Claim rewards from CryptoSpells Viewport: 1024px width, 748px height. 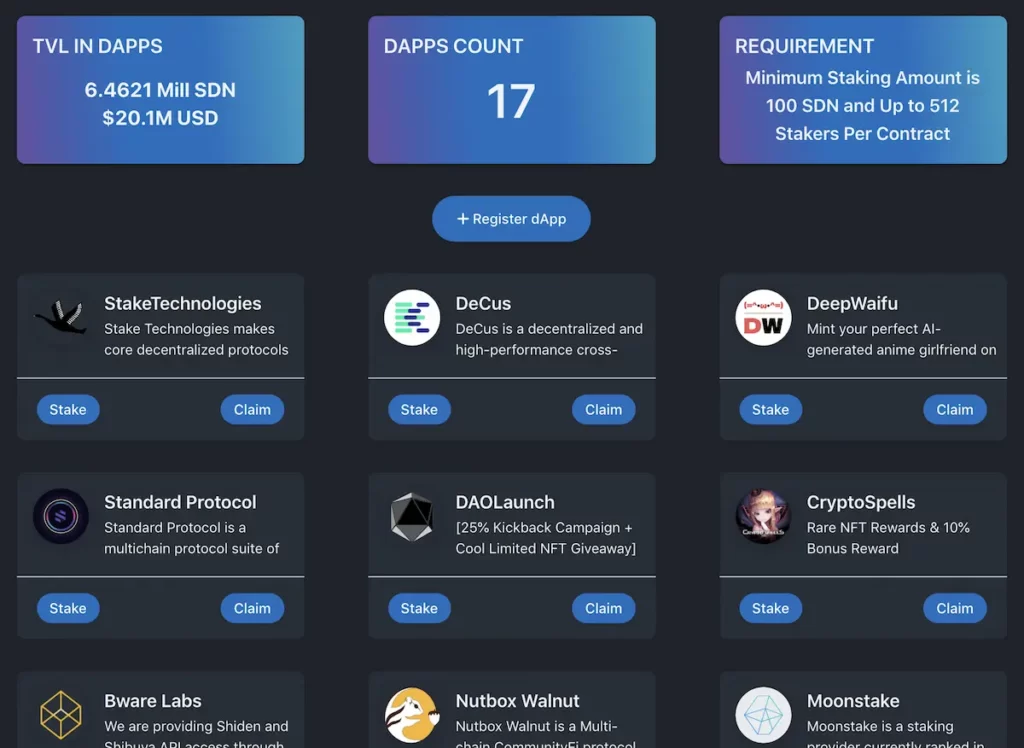pyautogui.click(x=955, y=608)
